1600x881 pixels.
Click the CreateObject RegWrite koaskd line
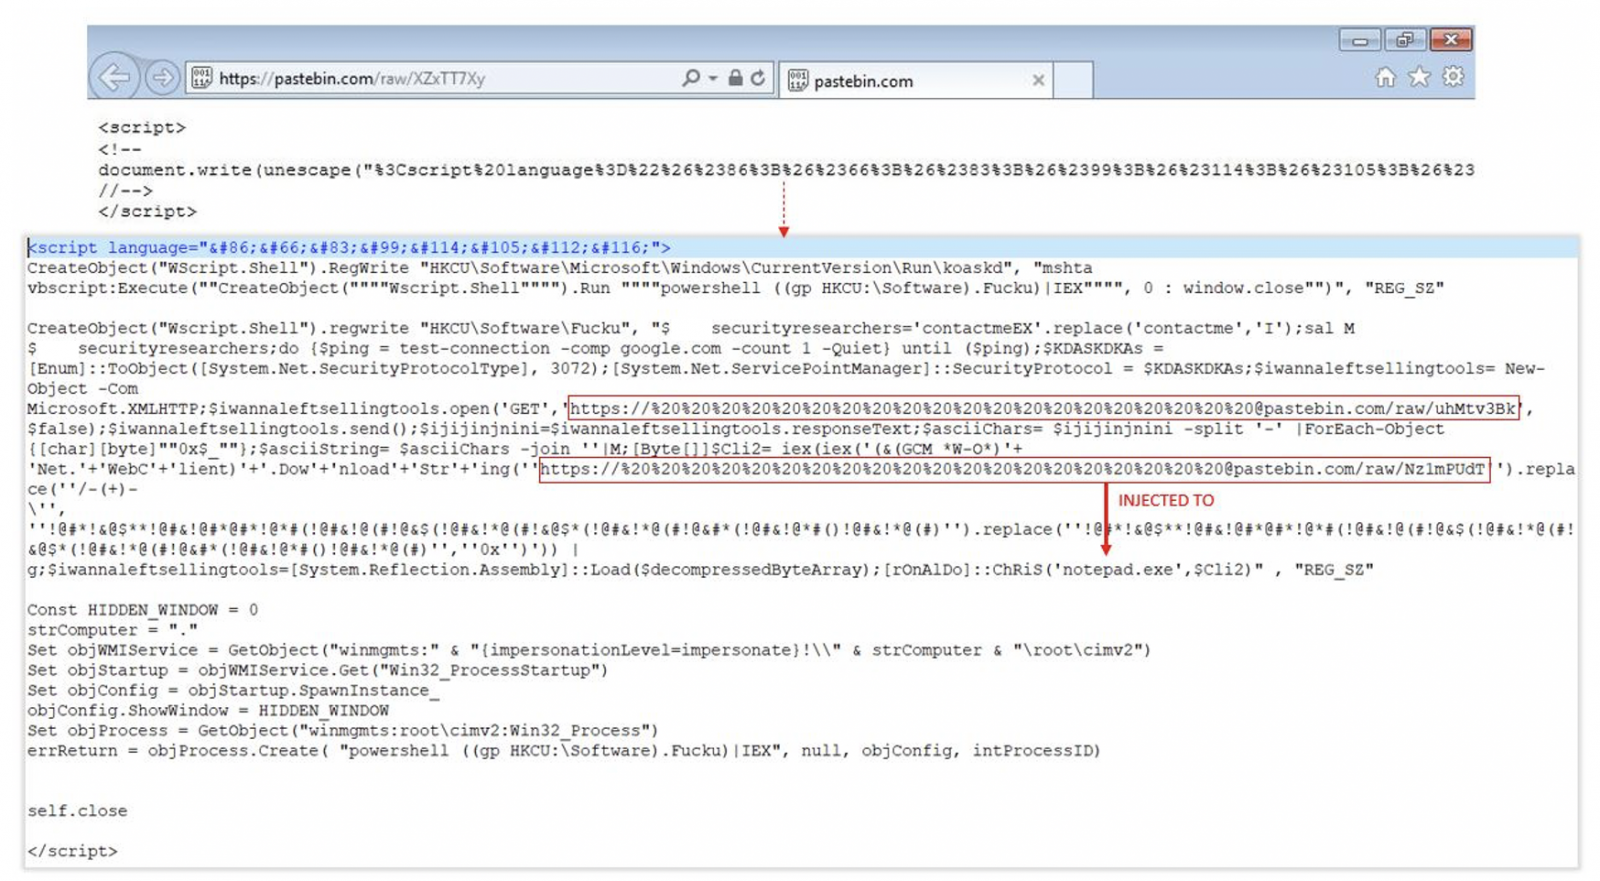[x=560, y=268]
